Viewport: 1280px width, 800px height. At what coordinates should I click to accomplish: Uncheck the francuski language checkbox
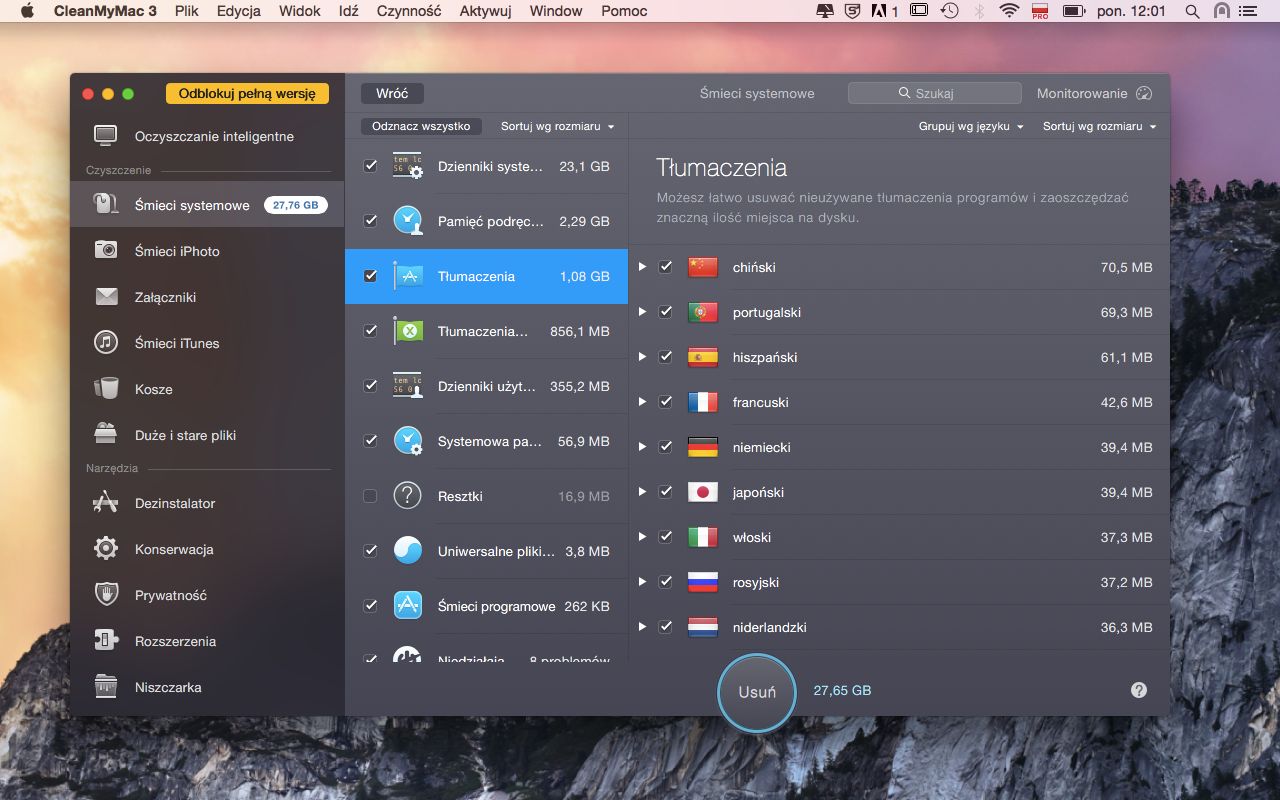(666, 402)
